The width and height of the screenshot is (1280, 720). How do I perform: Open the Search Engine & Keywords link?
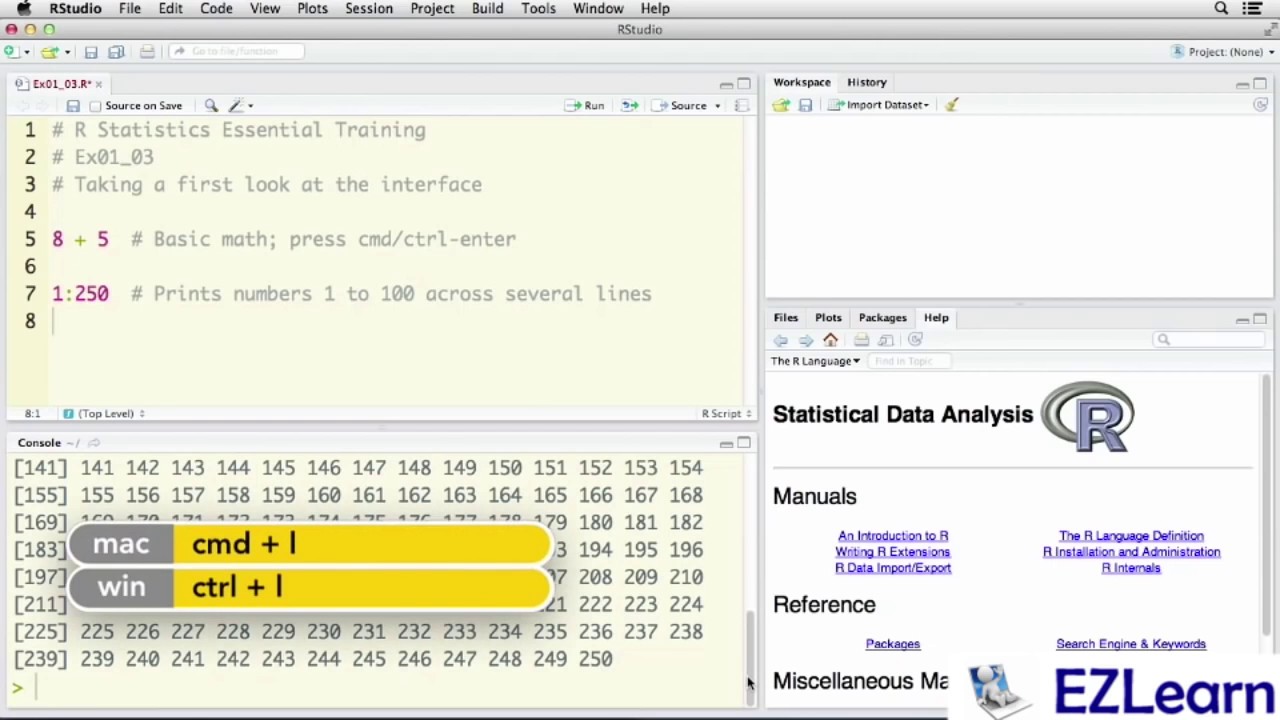1131,644
